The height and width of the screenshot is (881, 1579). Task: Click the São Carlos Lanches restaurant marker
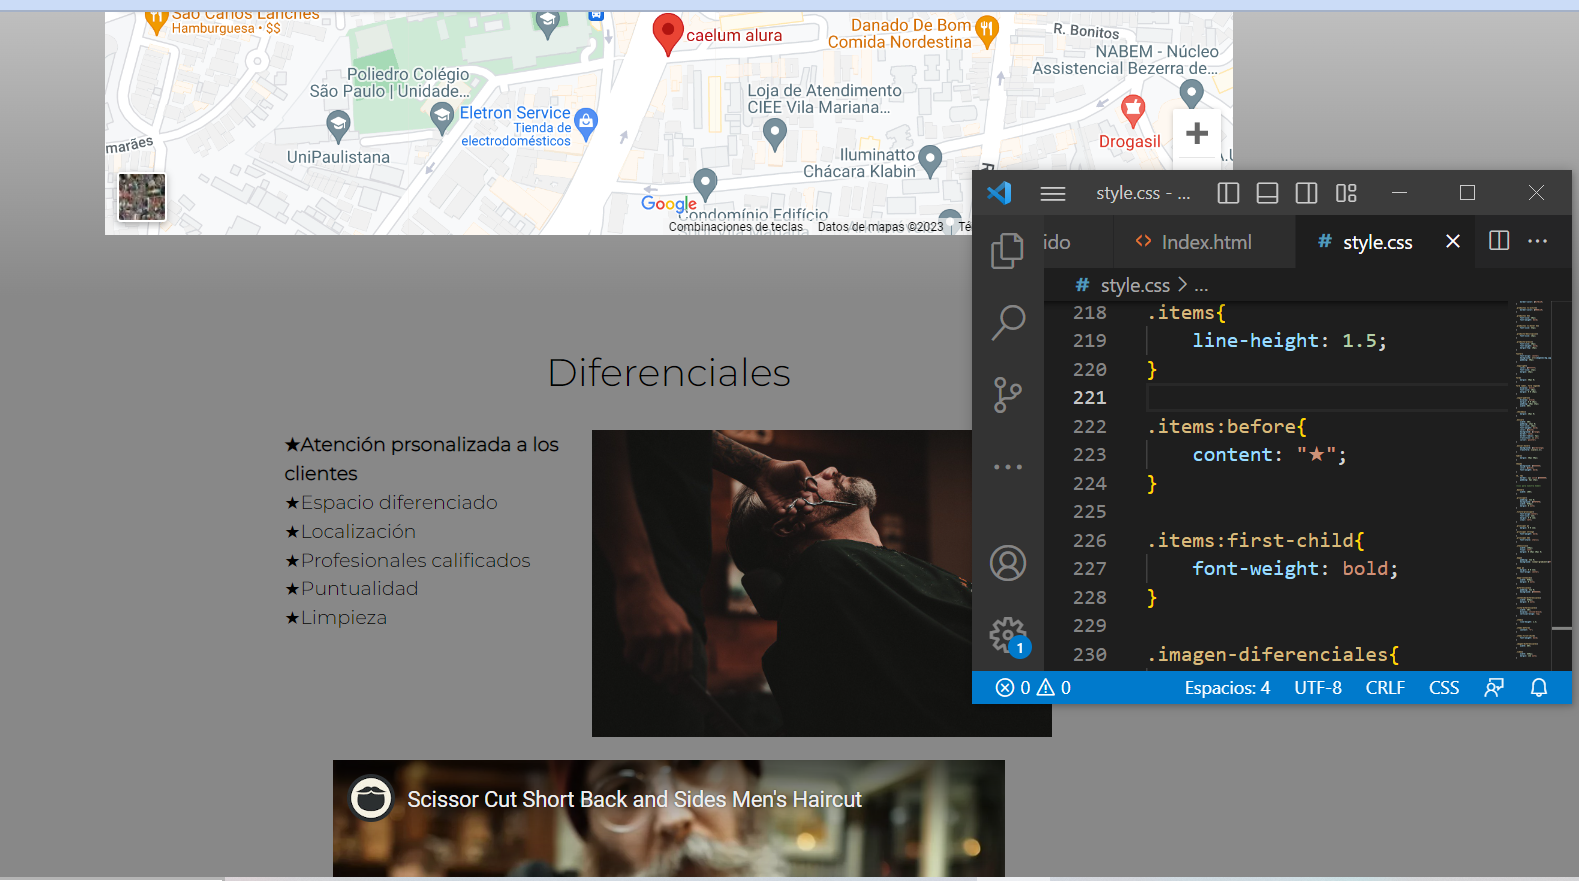156,21
